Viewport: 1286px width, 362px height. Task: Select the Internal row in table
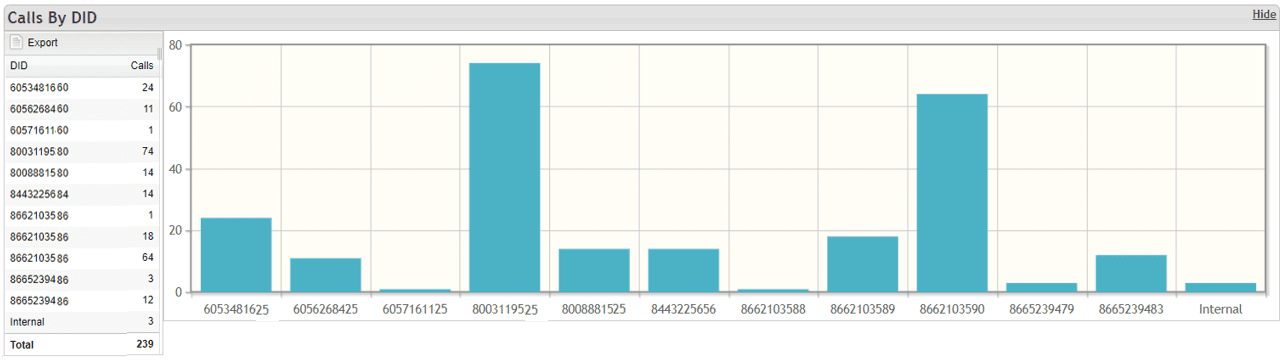coord(81,322)
